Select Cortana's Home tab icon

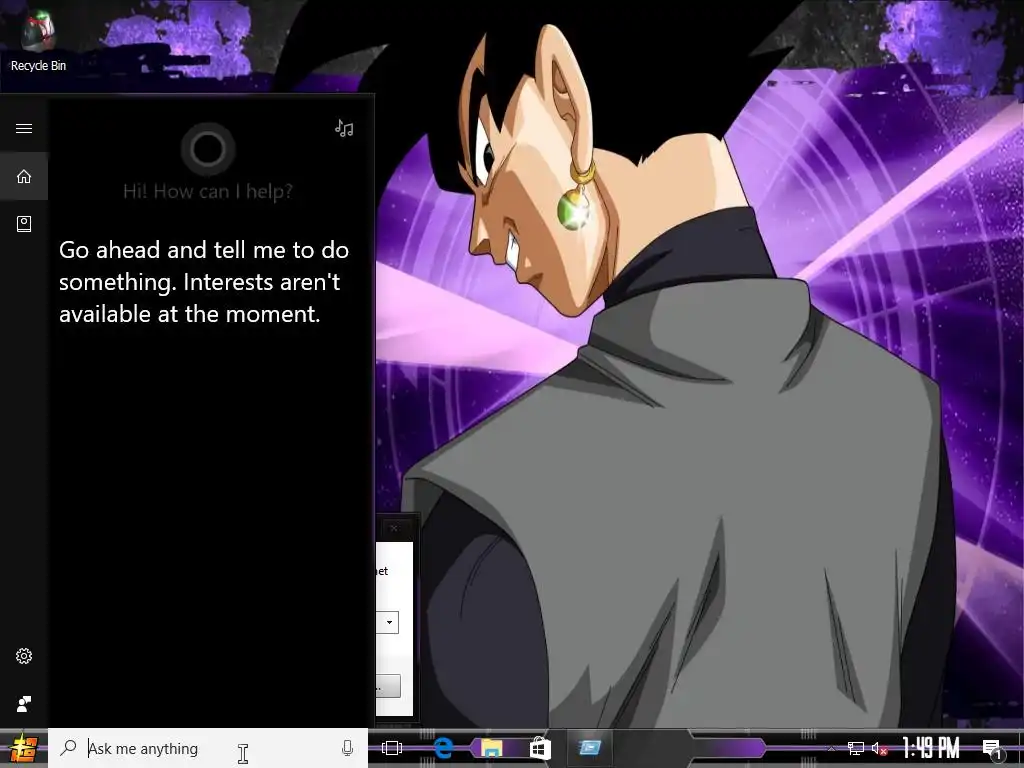pos(24,176)
